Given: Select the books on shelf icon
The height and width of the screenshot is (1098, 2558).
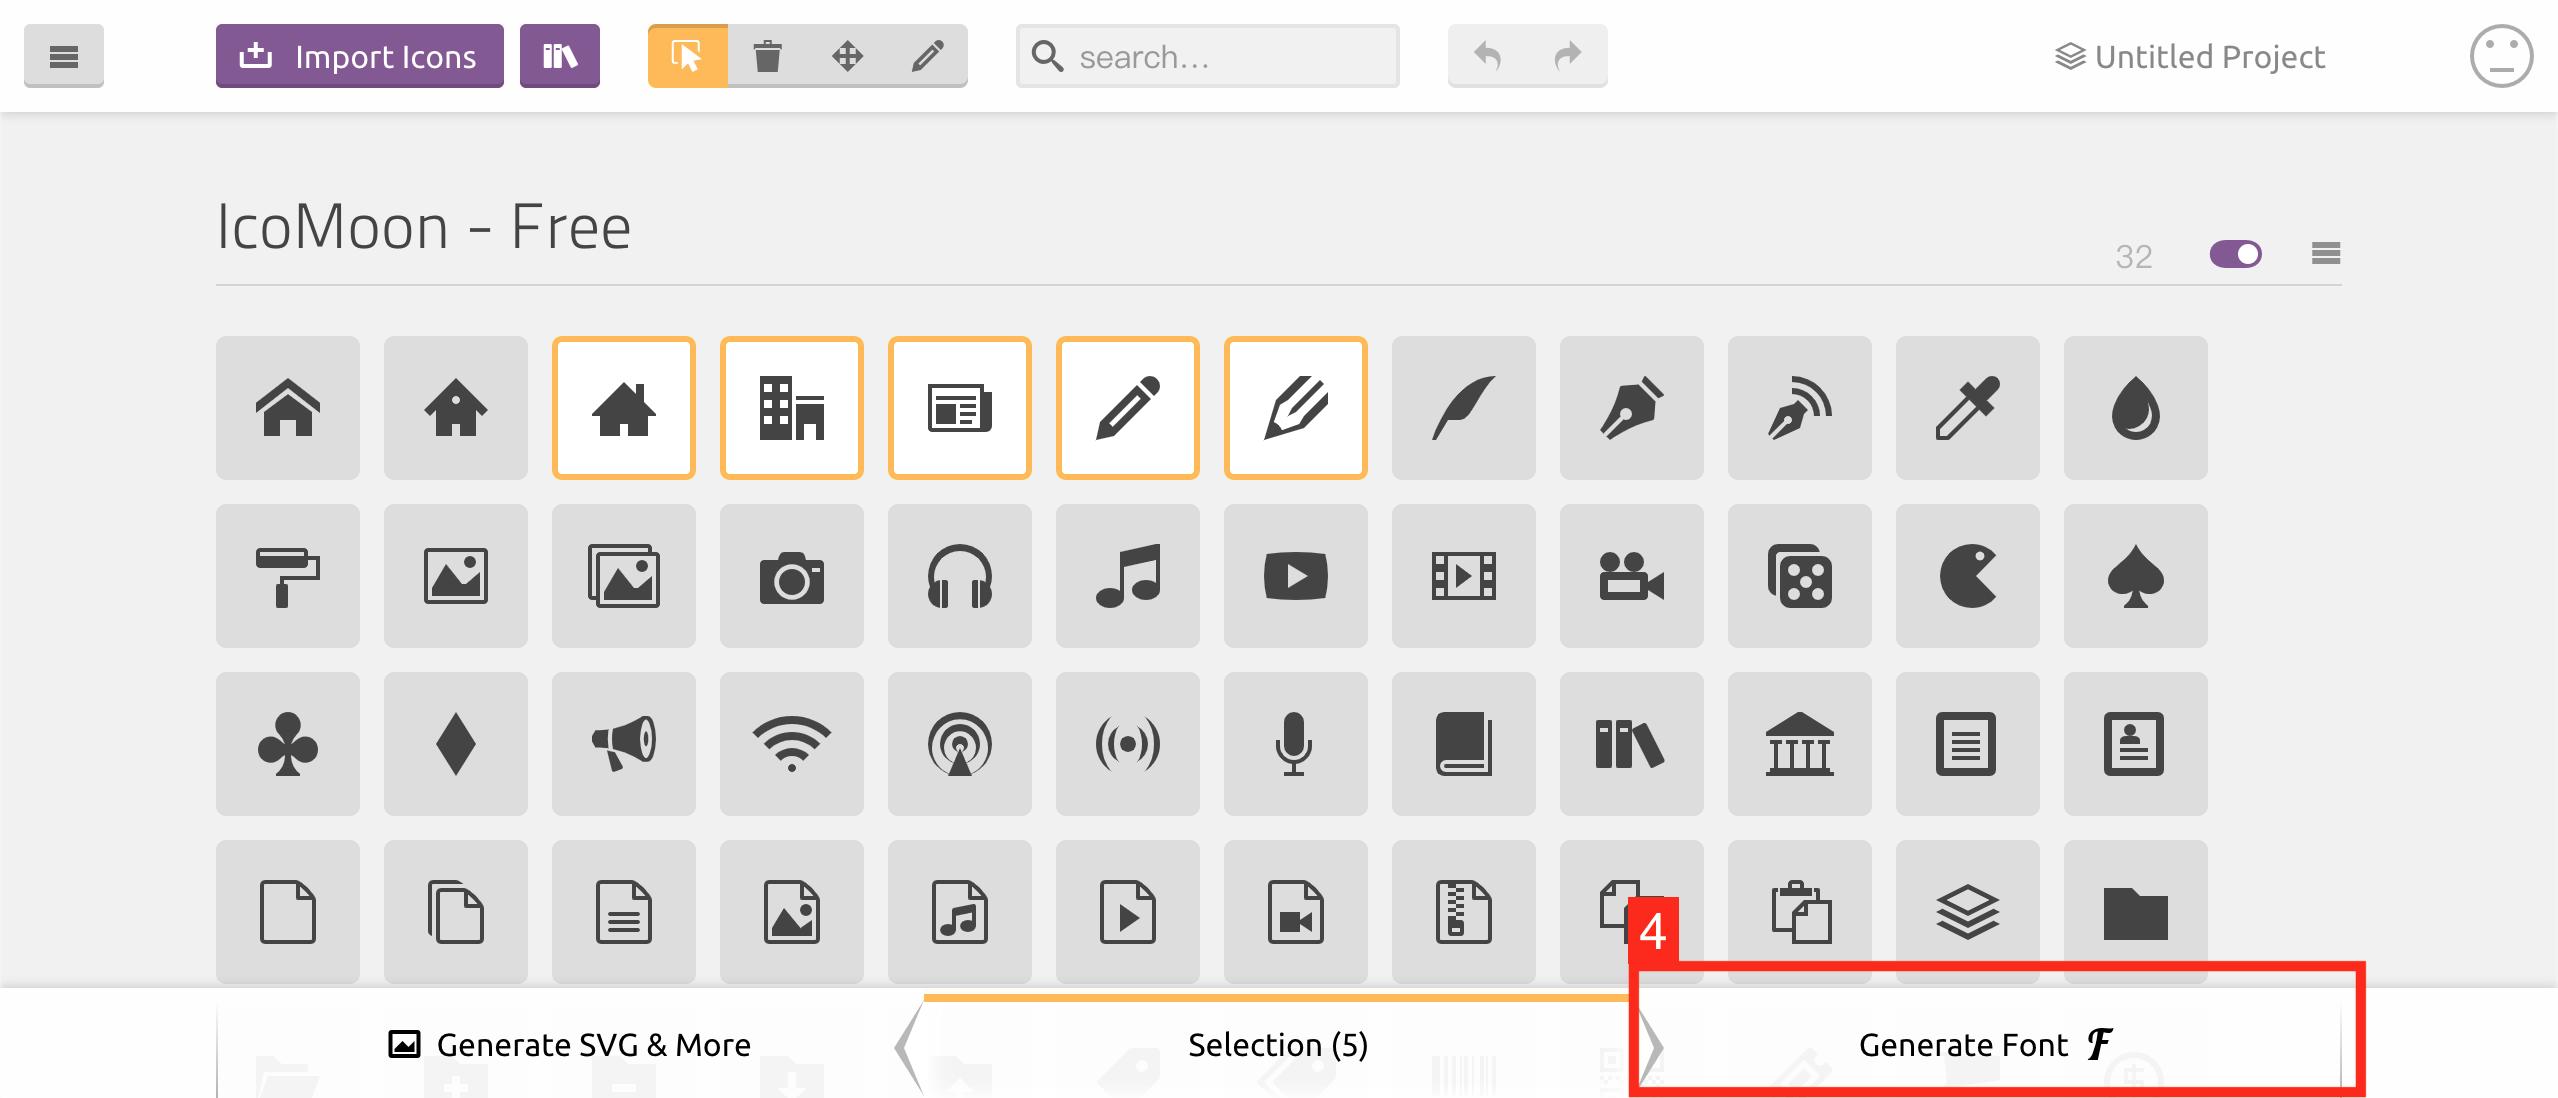Looking at the screenshot, I should tap(1632, 744).
